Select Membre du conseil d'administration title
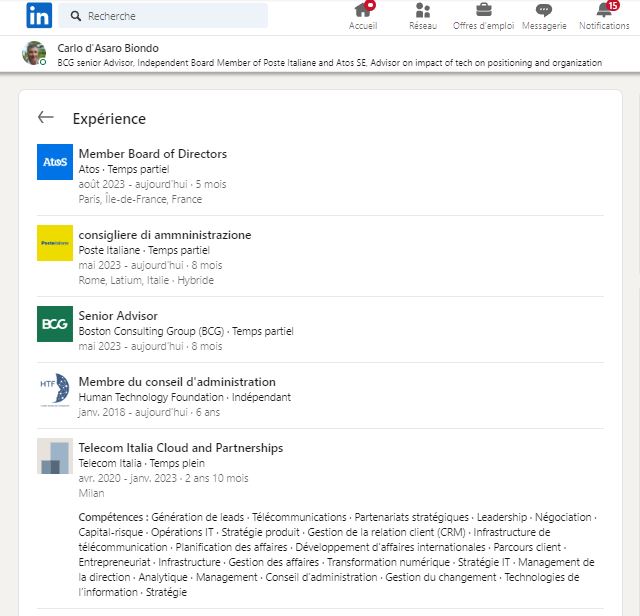This screenshot has width=640, height=616. coord(177,382)
